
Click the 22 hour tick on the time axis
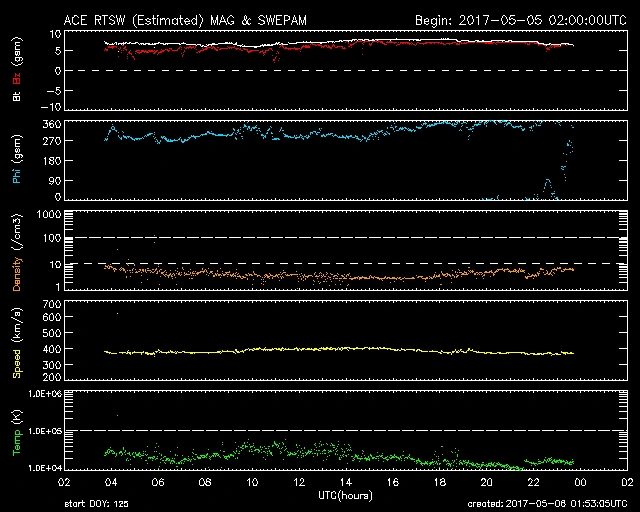click(x=533, y=482)
